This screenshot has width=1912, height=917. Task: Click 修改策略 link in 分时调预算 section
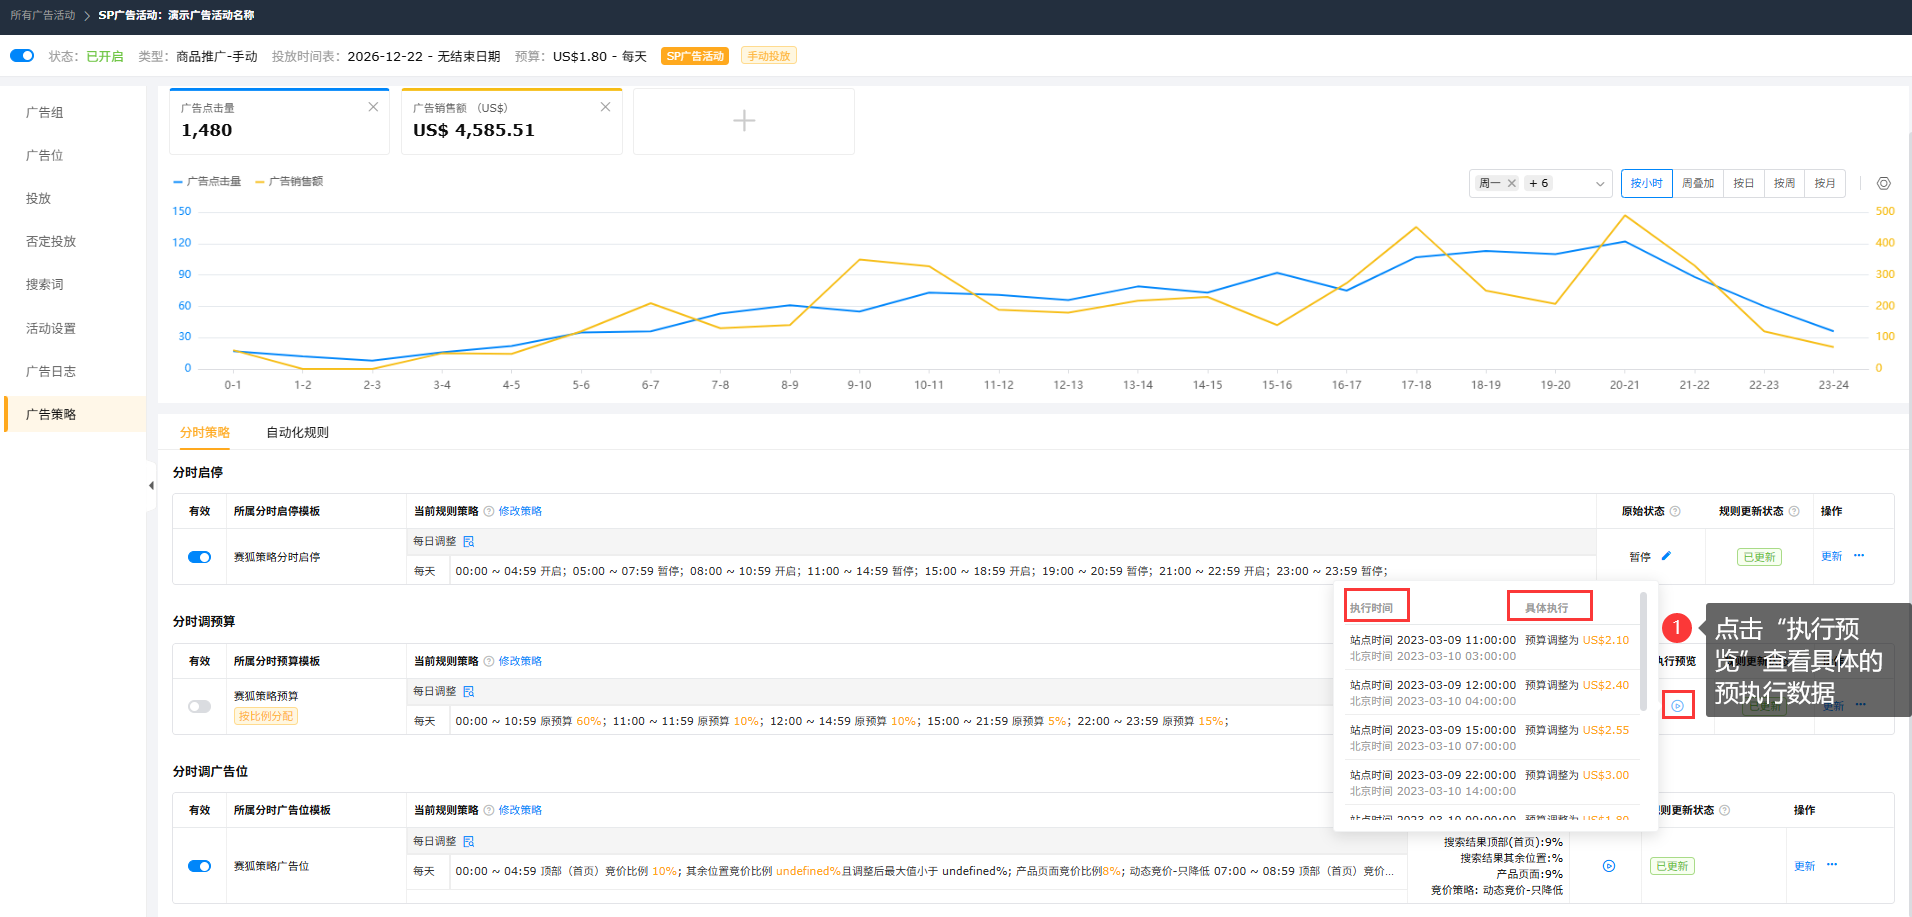point(520,661)
